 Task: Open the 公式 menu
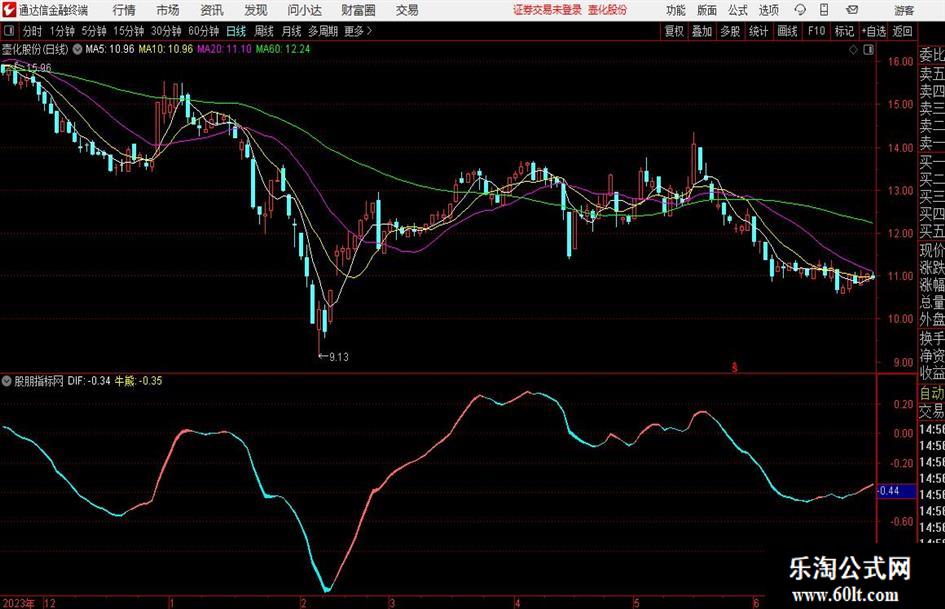coord(737,10)
